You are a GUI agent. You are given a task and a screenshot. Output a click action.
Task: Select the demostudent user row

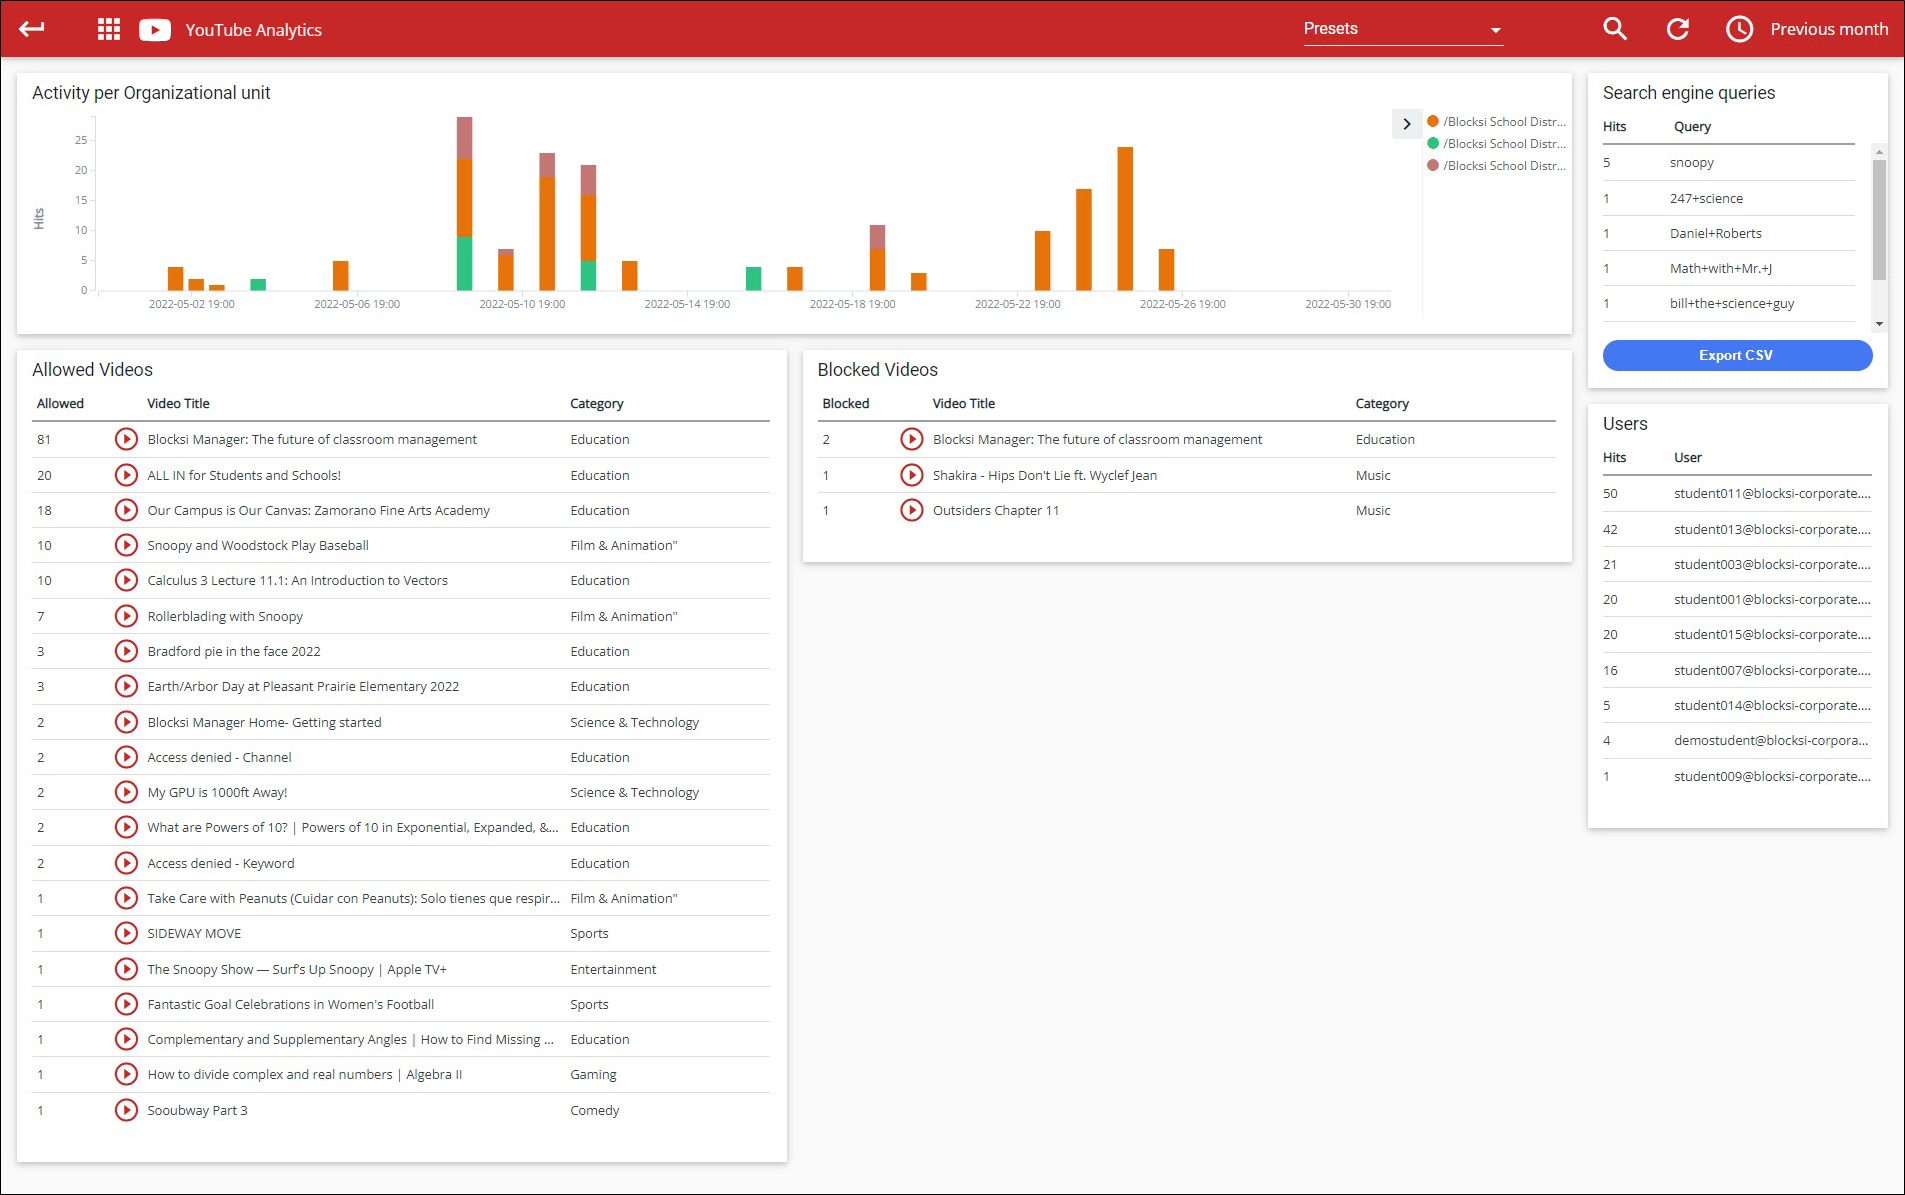pyautogui.click(x=1737, y=740)
